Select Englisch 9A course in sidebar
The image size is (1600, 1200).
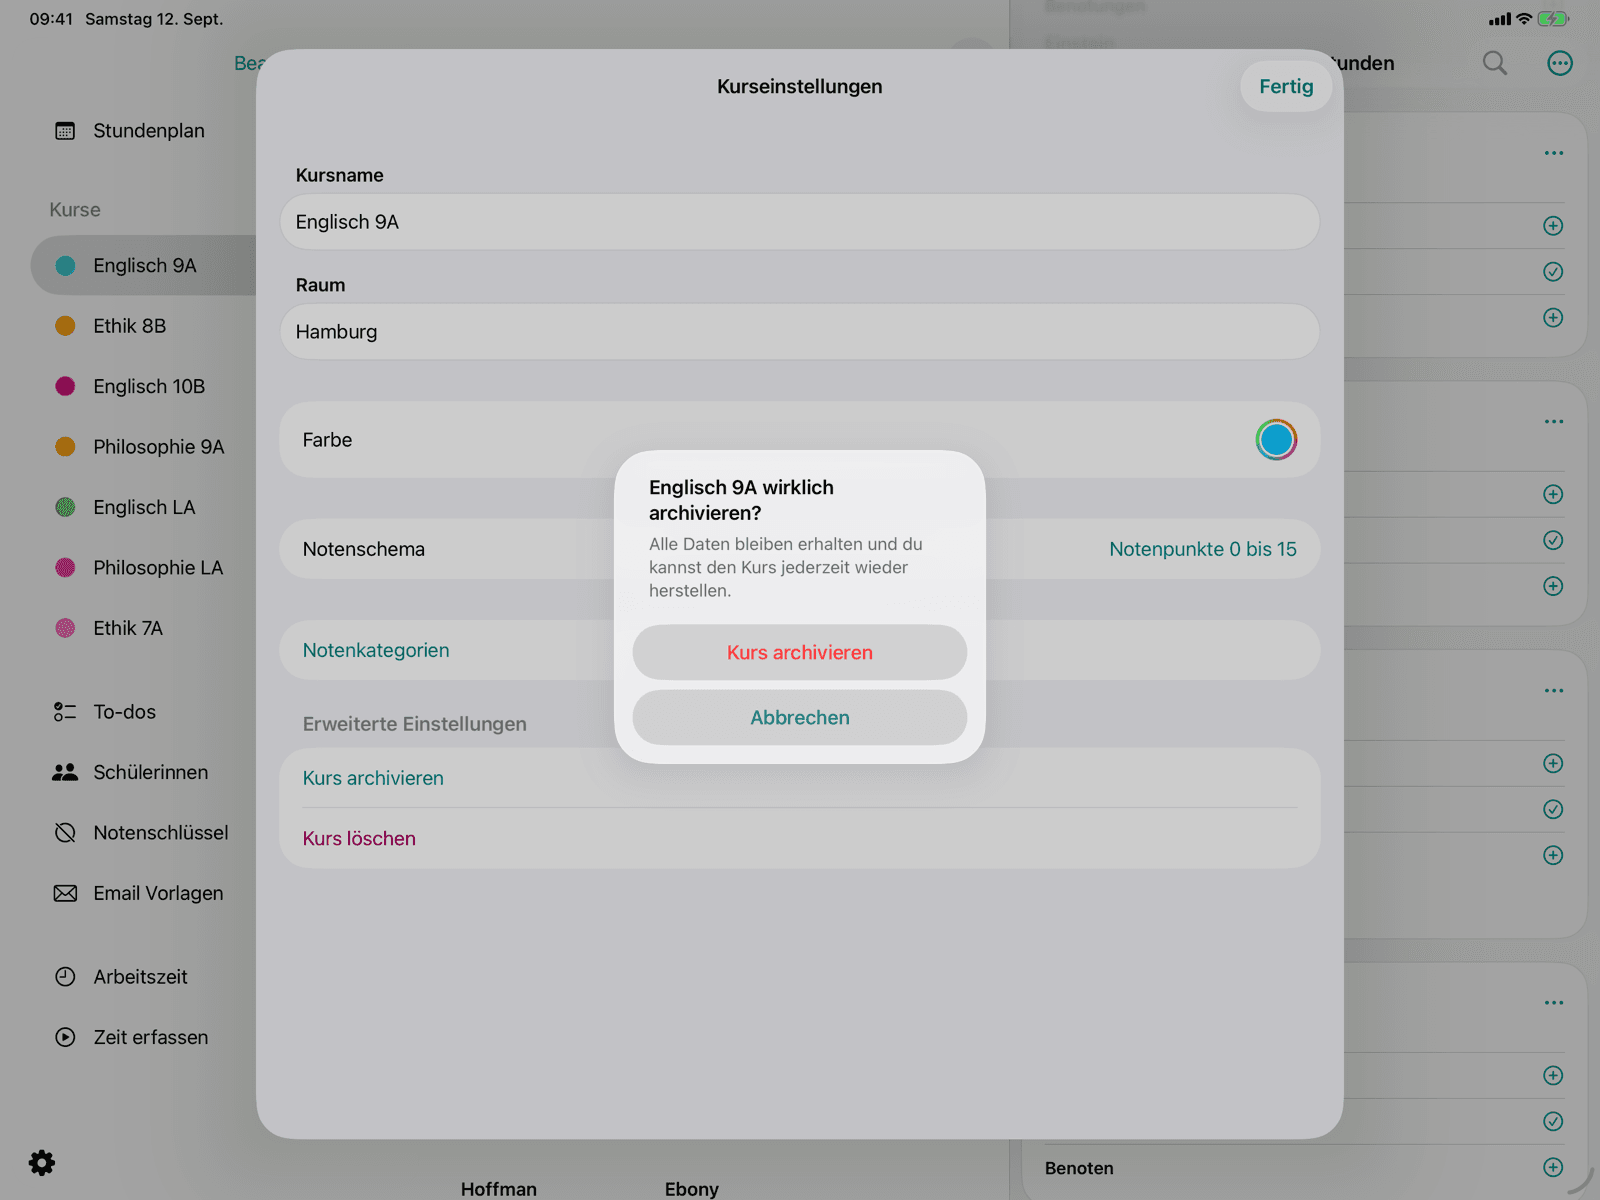(x=144, y=265)
